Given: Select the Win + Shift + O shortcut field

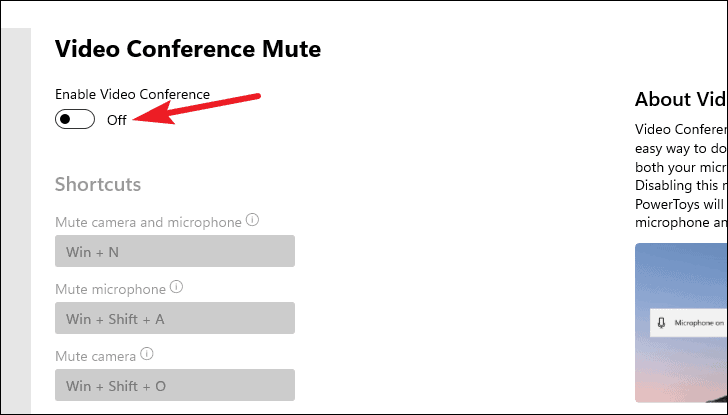Looking at the screenshot, I should click(x=175, y=385).
